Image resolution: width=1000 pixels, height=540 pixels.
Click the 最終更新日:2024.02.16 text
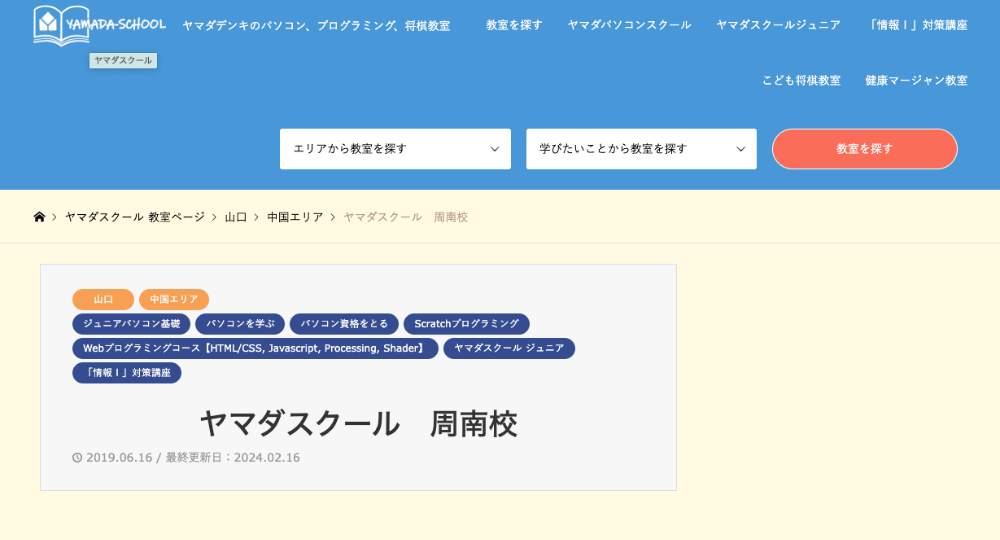point(233,458)
